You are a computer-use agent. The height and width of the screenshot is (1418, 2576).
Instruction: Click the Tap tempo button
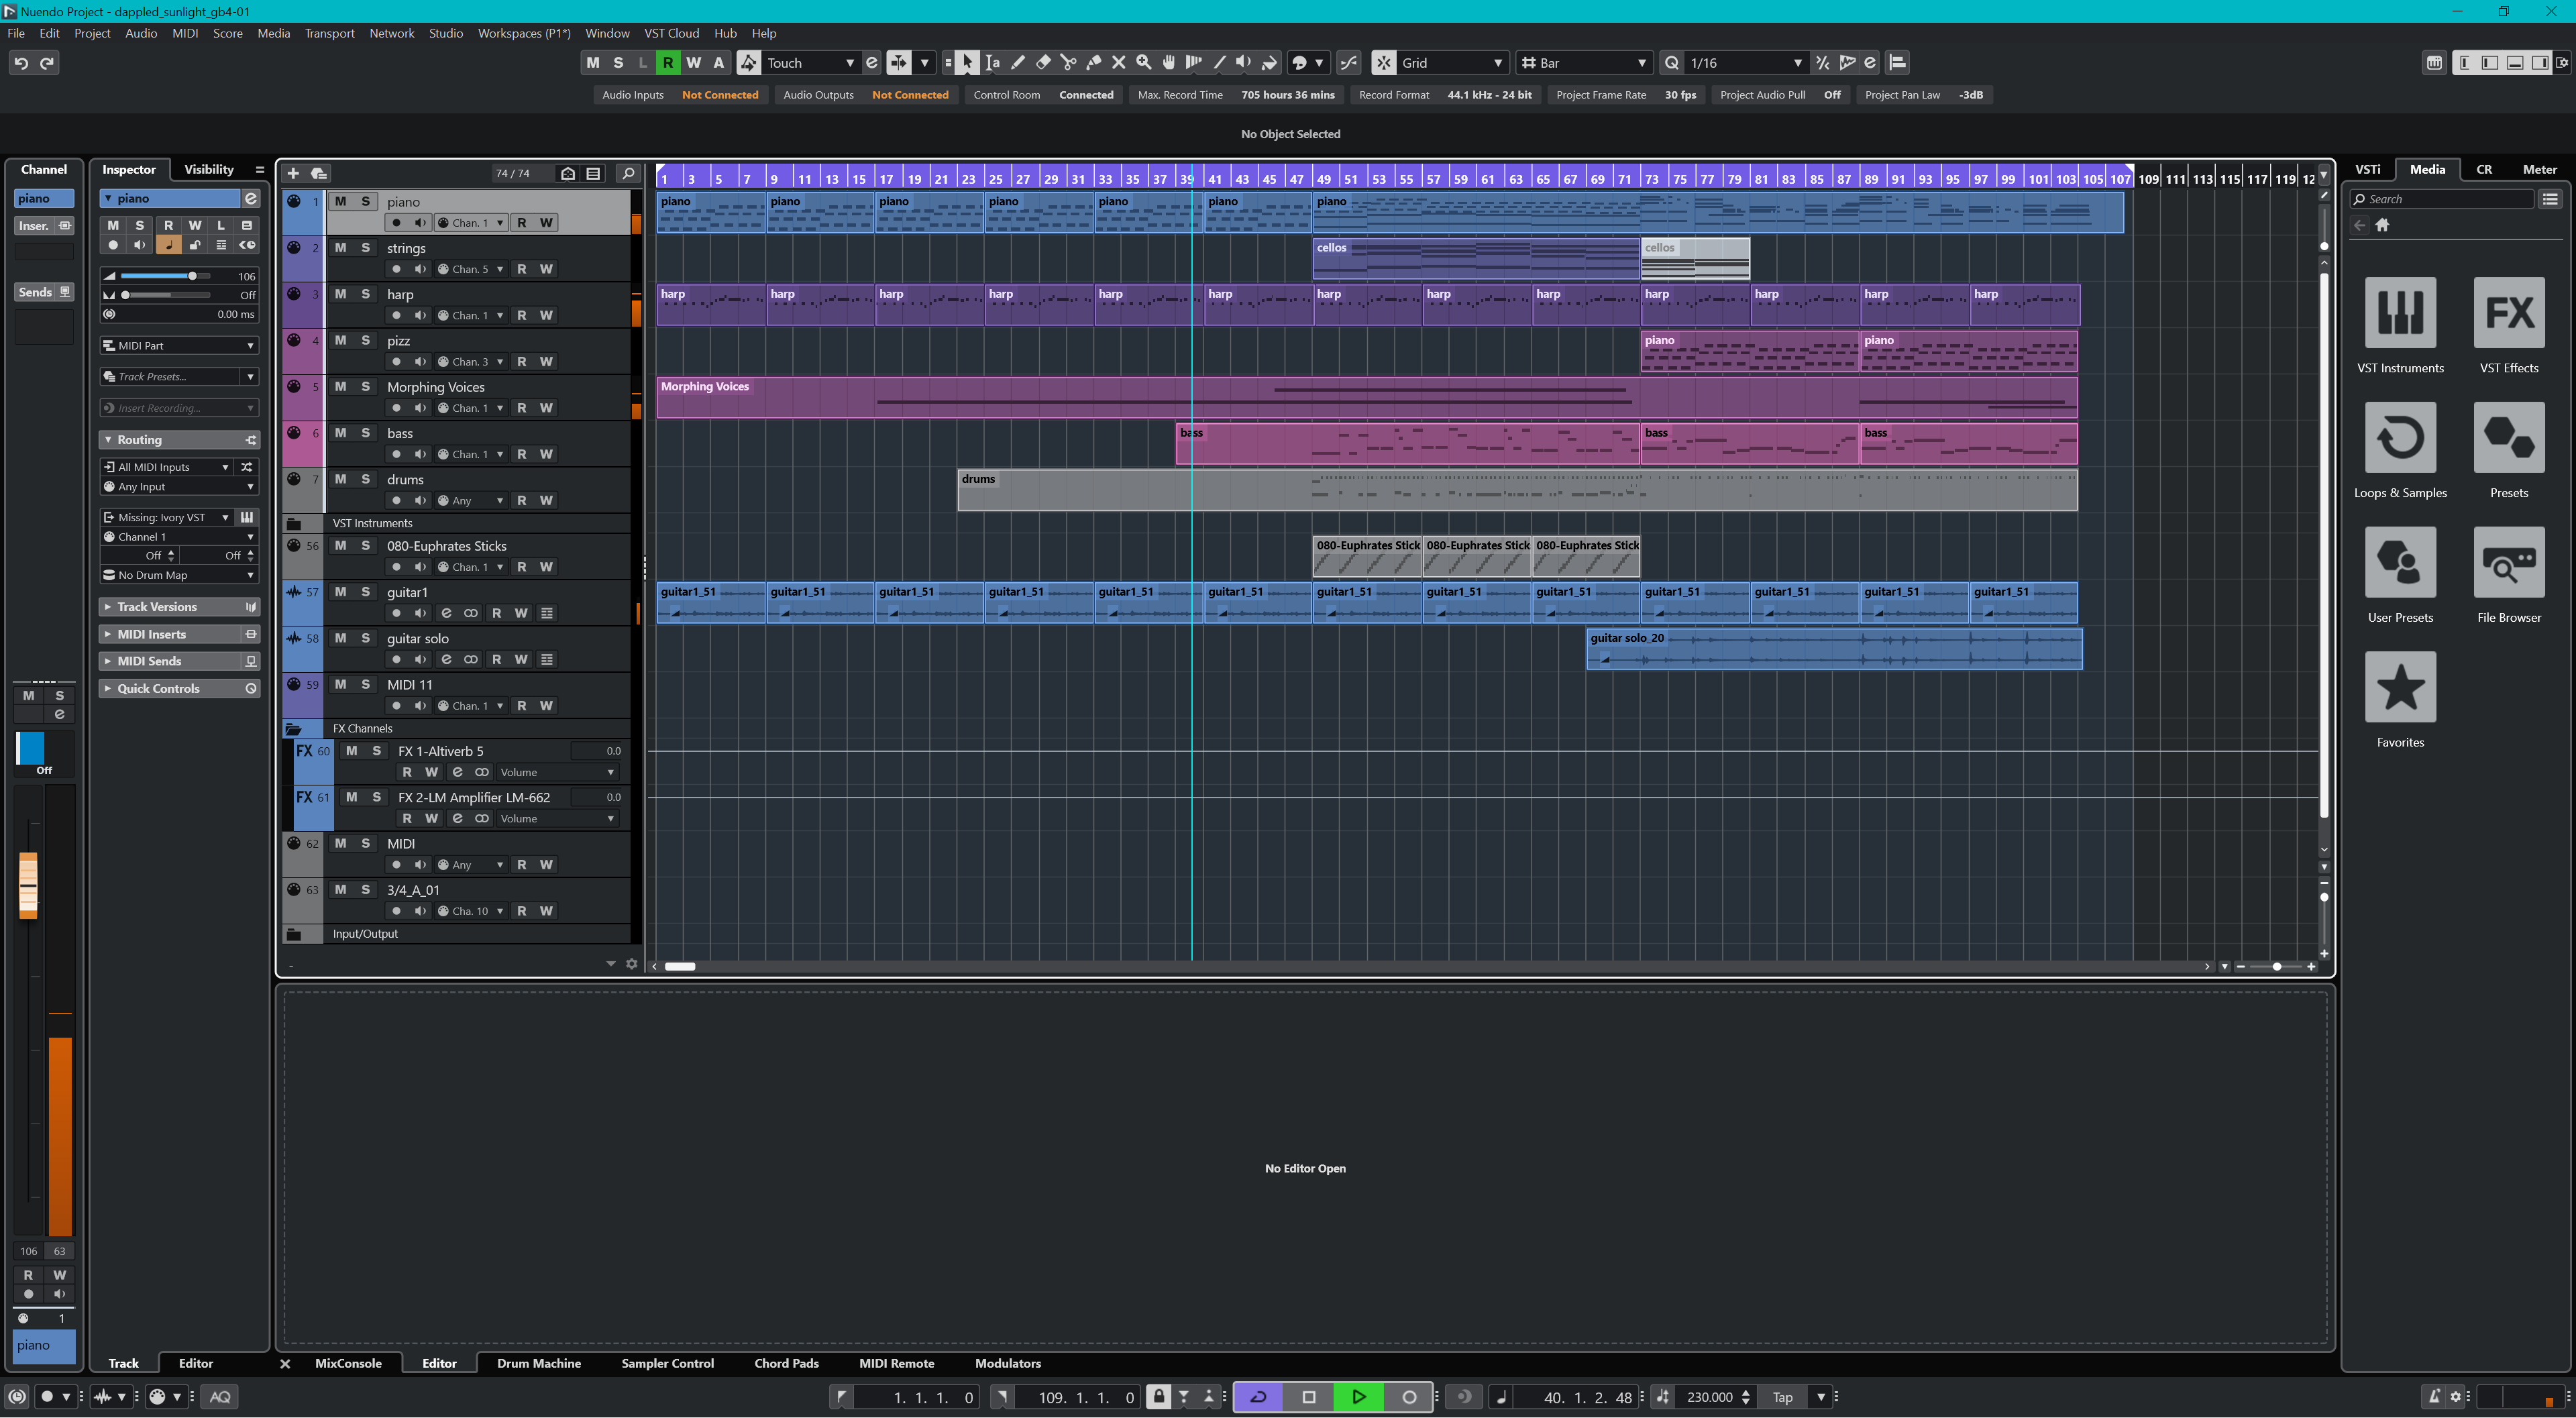click(x=1782, y=1397)
